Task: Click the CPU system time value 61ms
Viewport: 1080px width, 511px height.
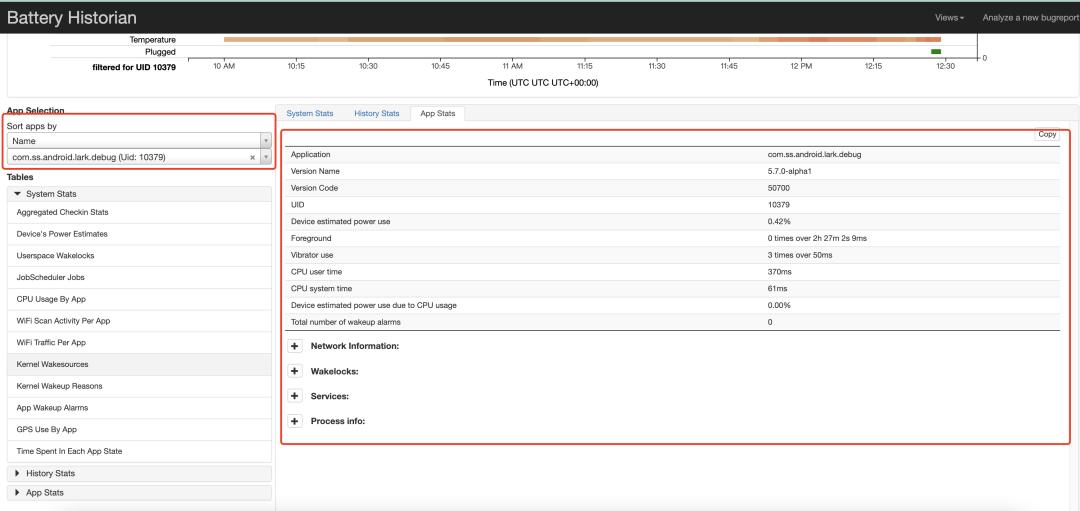Action: tap(777, 289)
